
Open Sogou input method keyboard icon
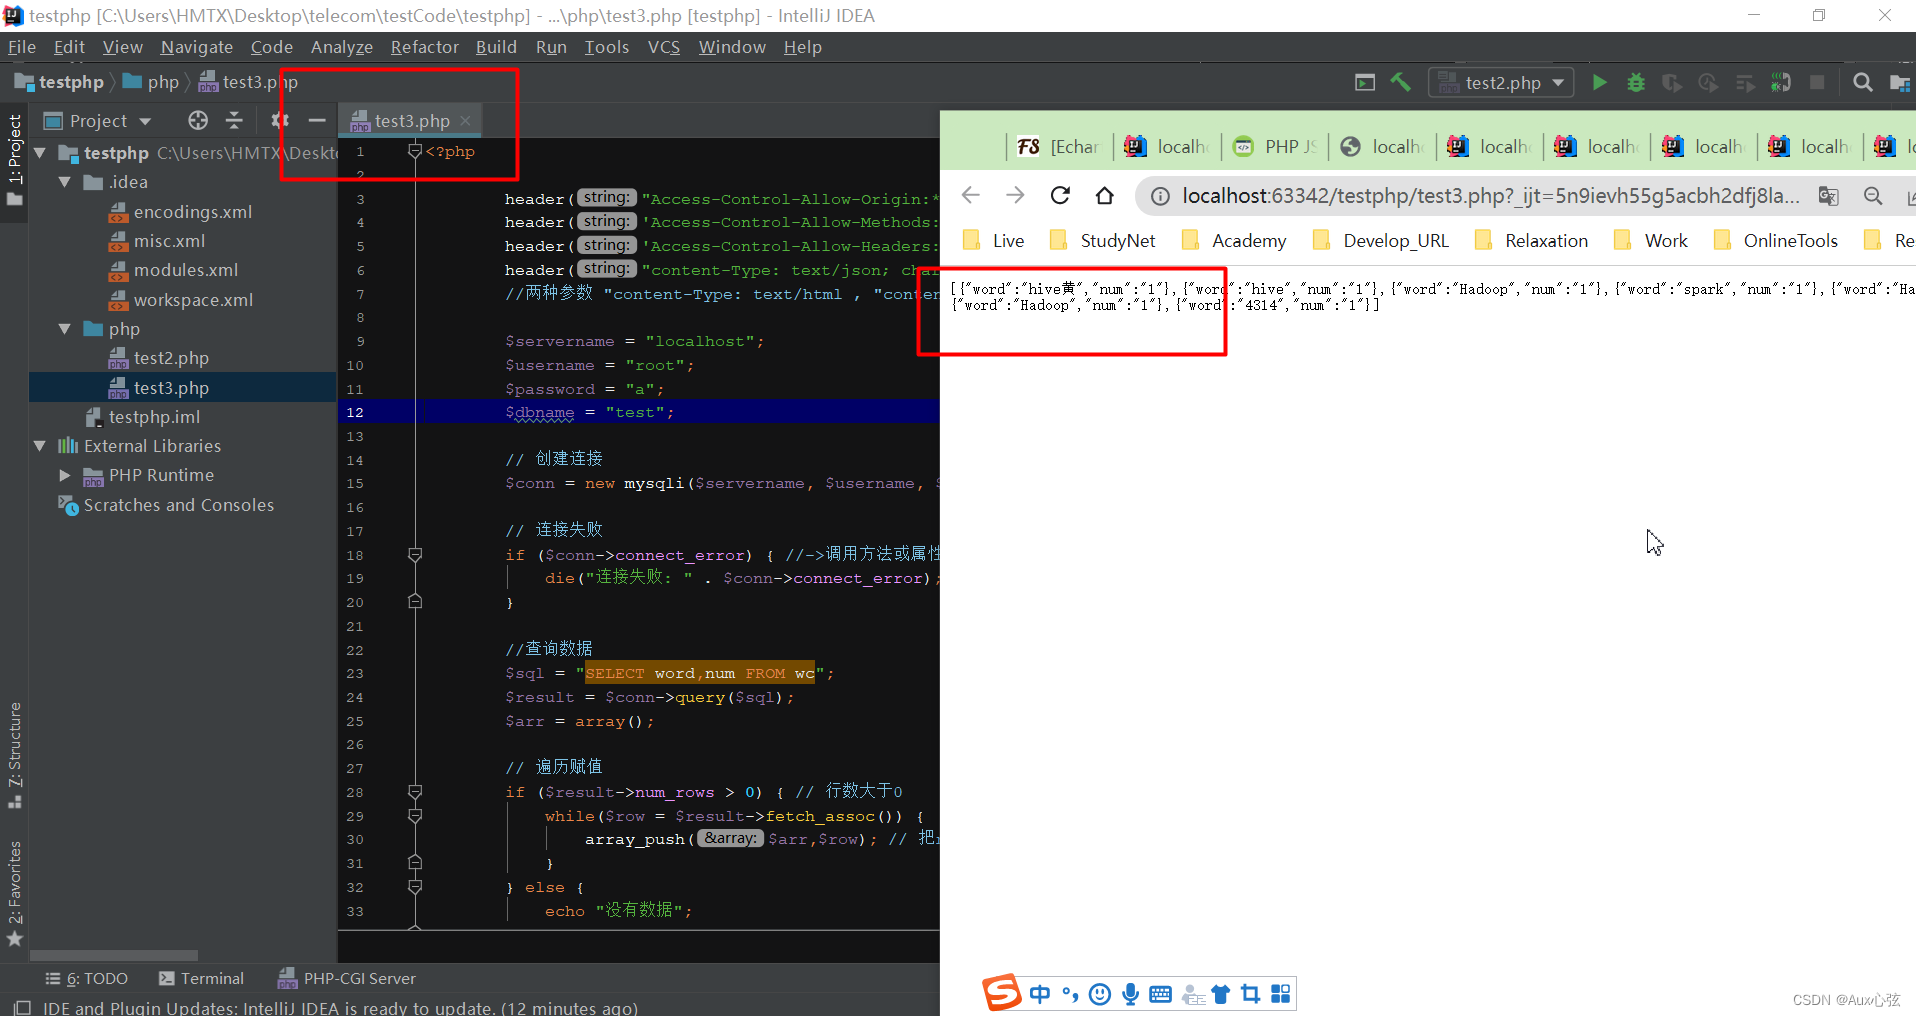[1159, 993]
